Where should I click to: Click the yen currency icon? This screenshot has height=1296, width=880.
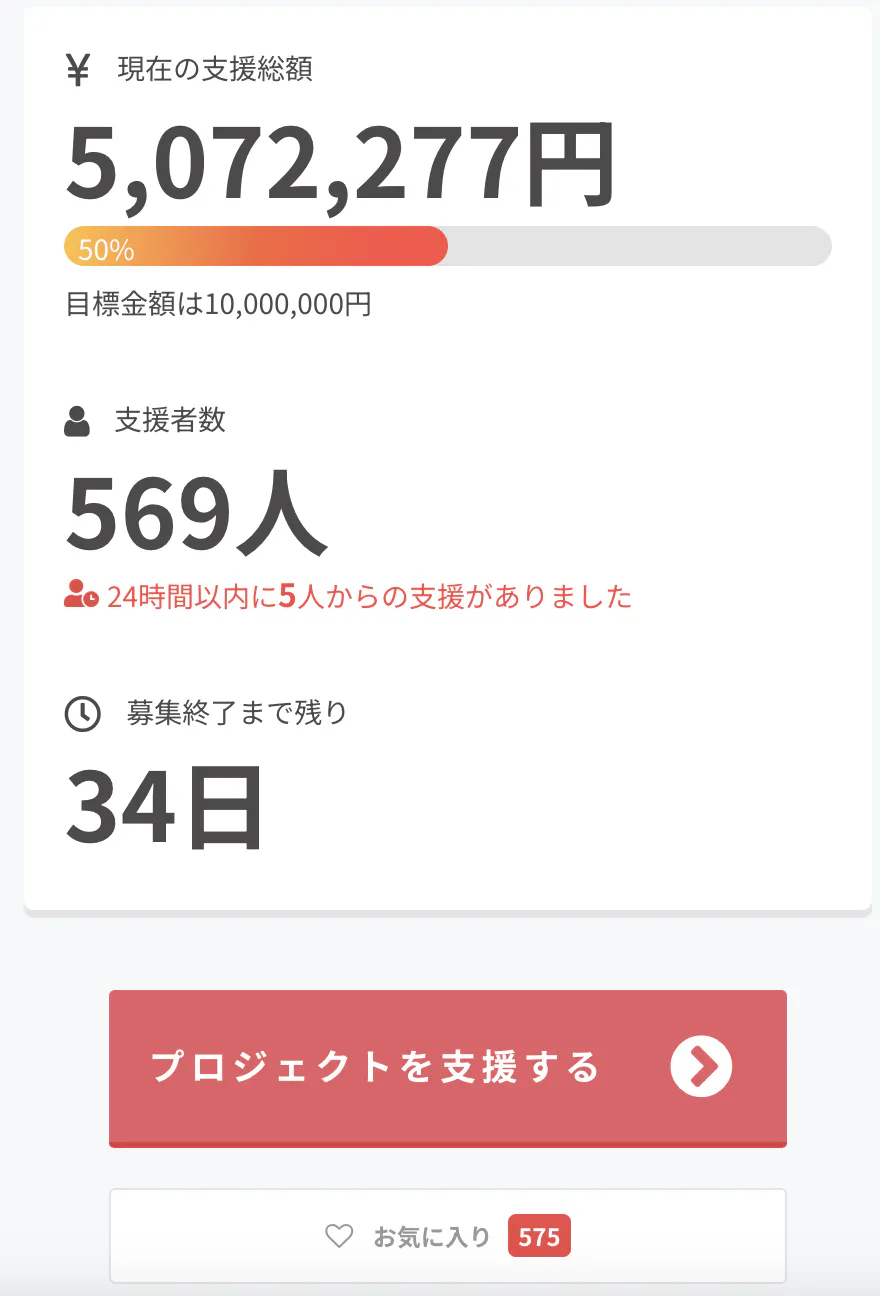tap(78, 71)
